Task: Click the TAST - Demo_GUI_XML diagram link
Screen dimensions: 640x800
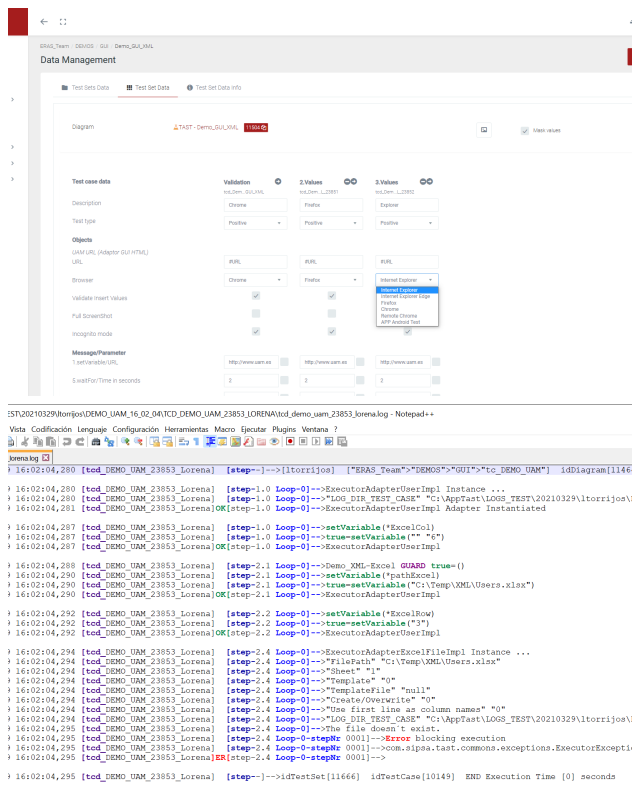Action: pos(207,127)
